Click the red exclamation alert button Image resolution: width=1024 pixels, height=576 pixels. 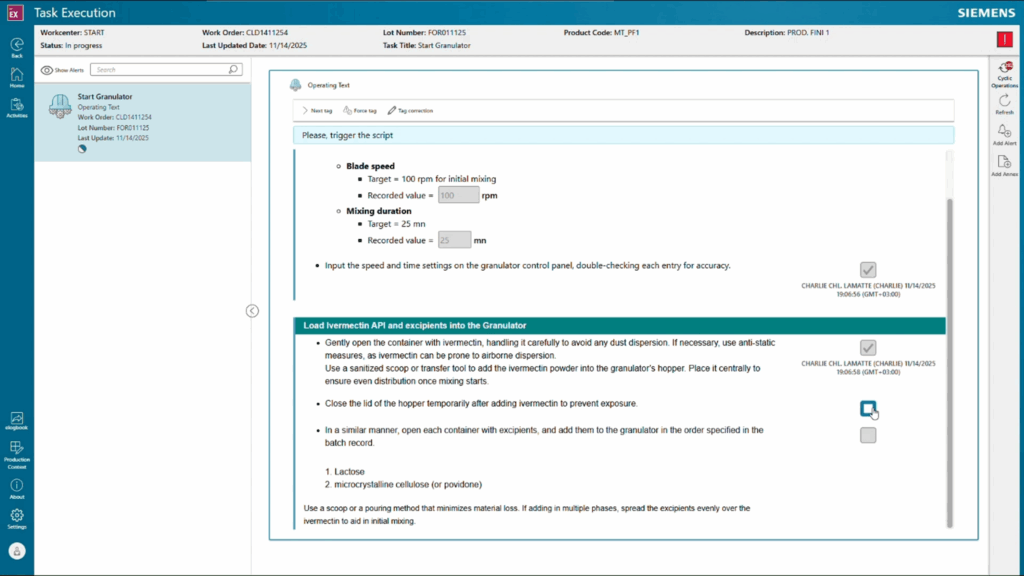(x=1003, y=39)
